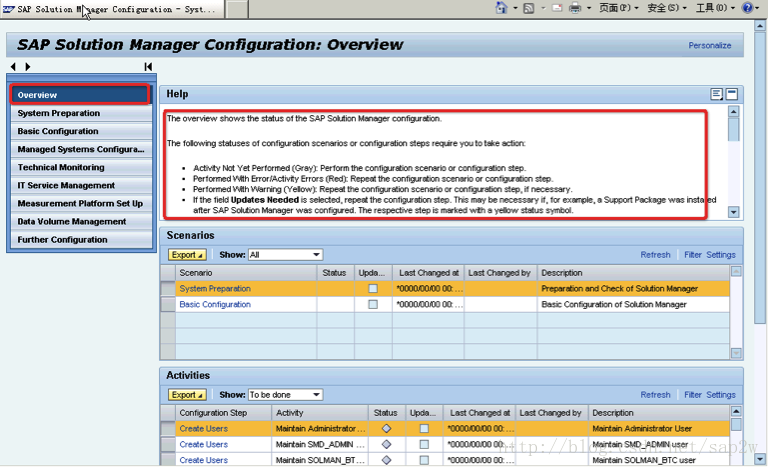Click status diamond of Maintain Administrator row
The image size is (769, 467).
coord(386,428)
